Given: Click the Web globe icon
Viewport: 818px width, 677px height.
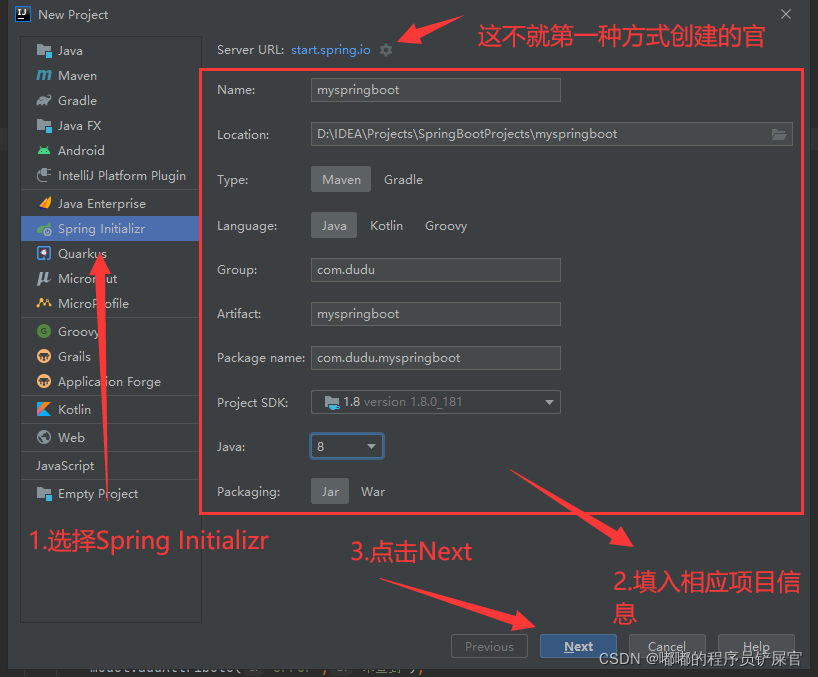Looking at the screenshot, I should (x=44, y=437).
